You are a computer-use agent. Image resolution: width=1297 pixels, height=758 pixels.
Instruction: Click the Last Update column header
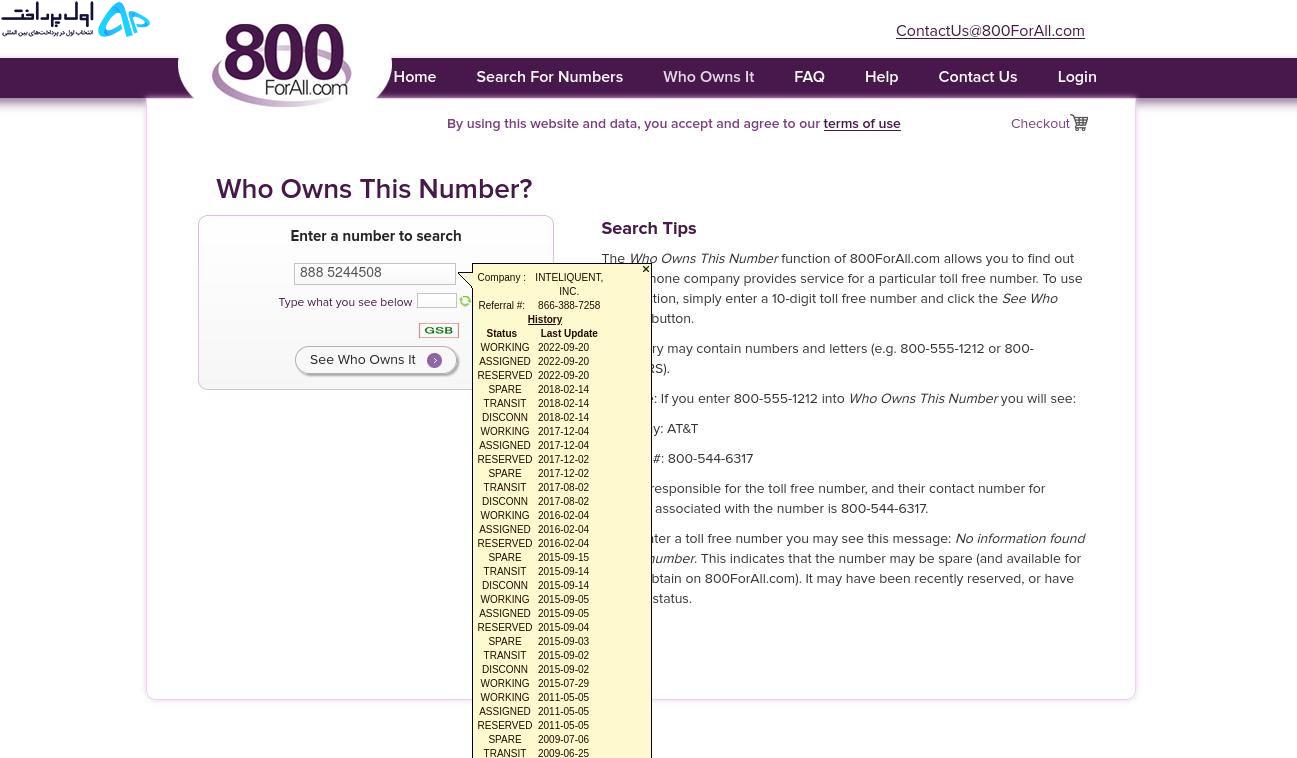point(569,334)
